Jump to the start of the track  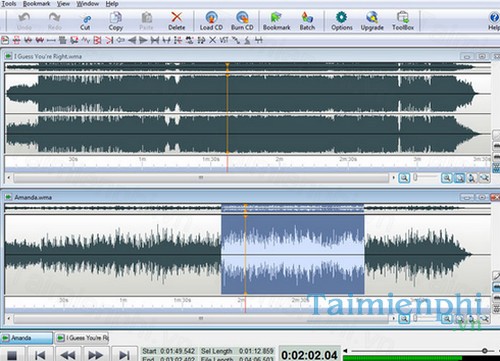coord(40,355)
